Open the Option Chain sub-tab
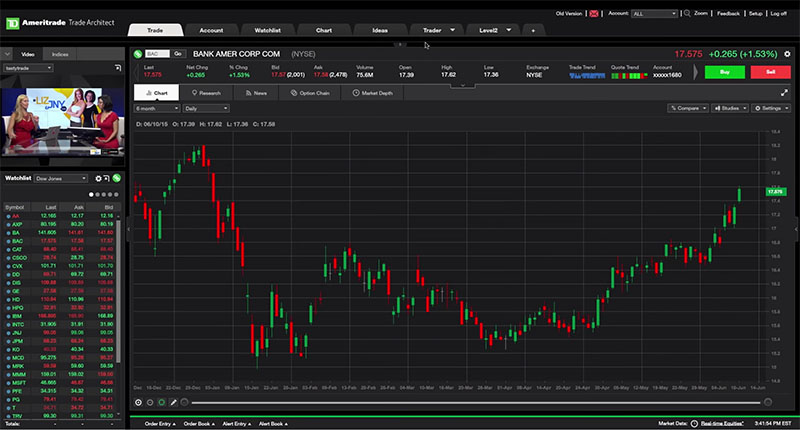800x430 pixels. pos(310,93)
